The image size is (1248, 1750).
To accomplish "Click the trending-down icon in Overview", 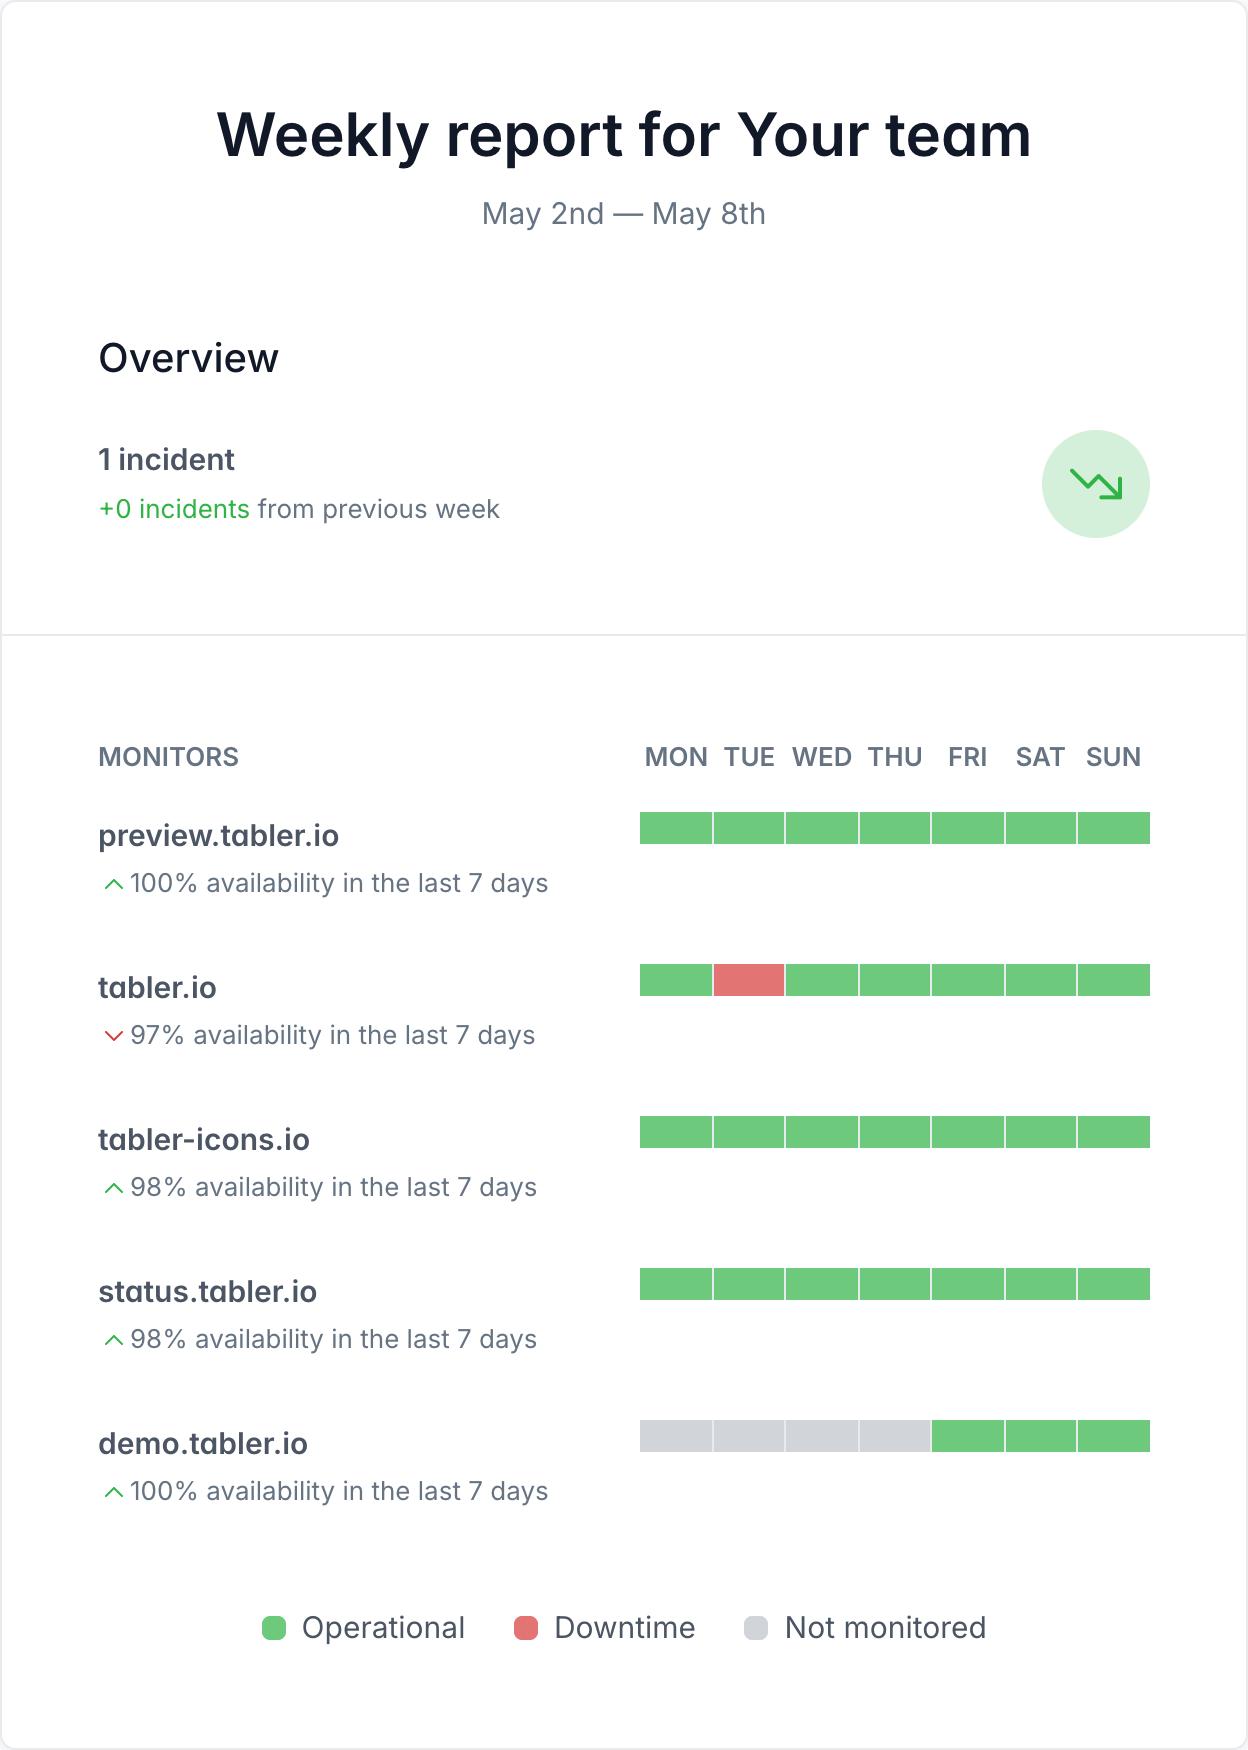I will (x=1096, y=484).
